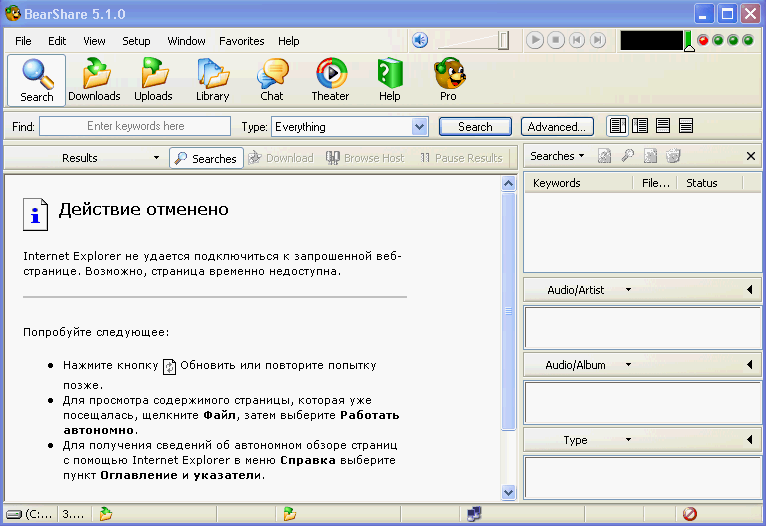This screenshot has width=766, height=526.
Task: Open the Downloads page
Action: (94, 81)
